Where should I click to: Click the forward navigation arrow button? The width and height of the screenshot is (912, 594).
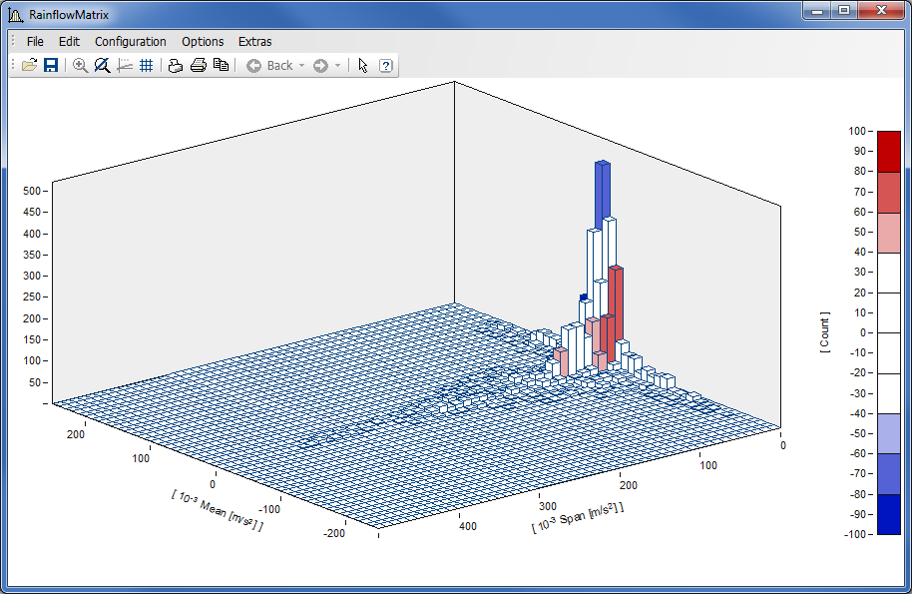(320, 65)
